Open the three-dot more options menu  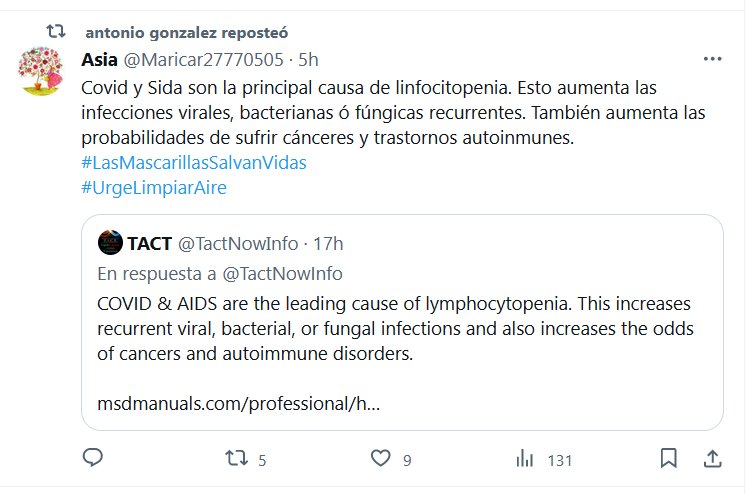pos(712,59)
